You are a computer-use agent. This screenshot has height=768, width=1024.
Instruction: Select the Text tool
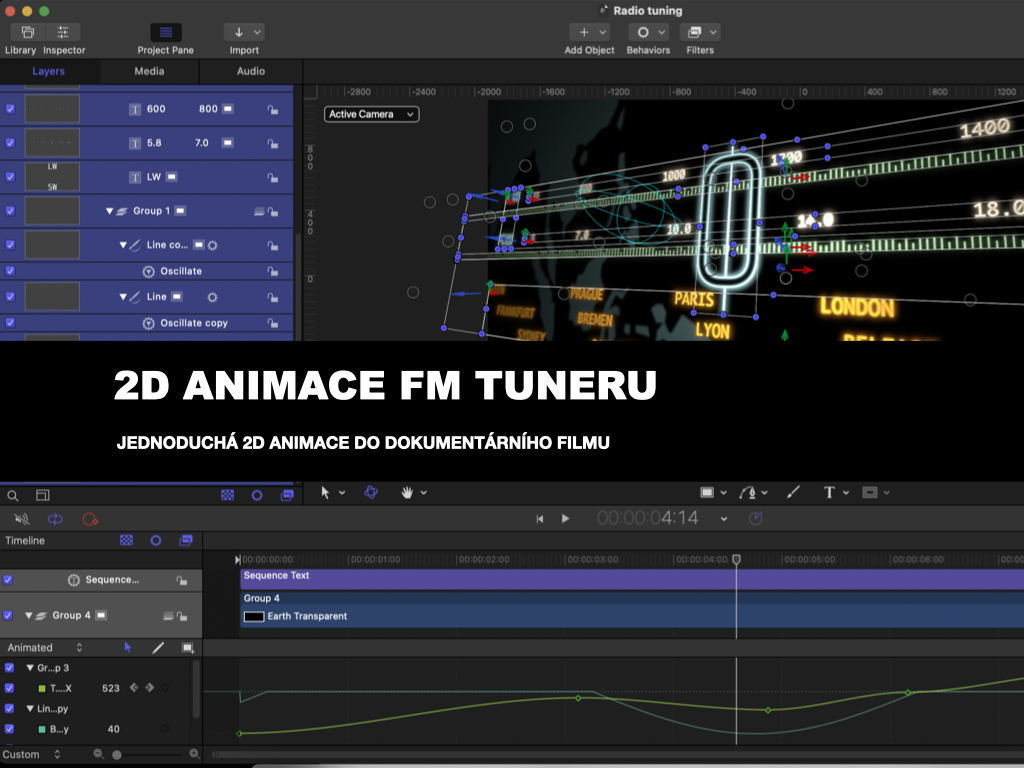pyautogui.click(x=829, y=492)
